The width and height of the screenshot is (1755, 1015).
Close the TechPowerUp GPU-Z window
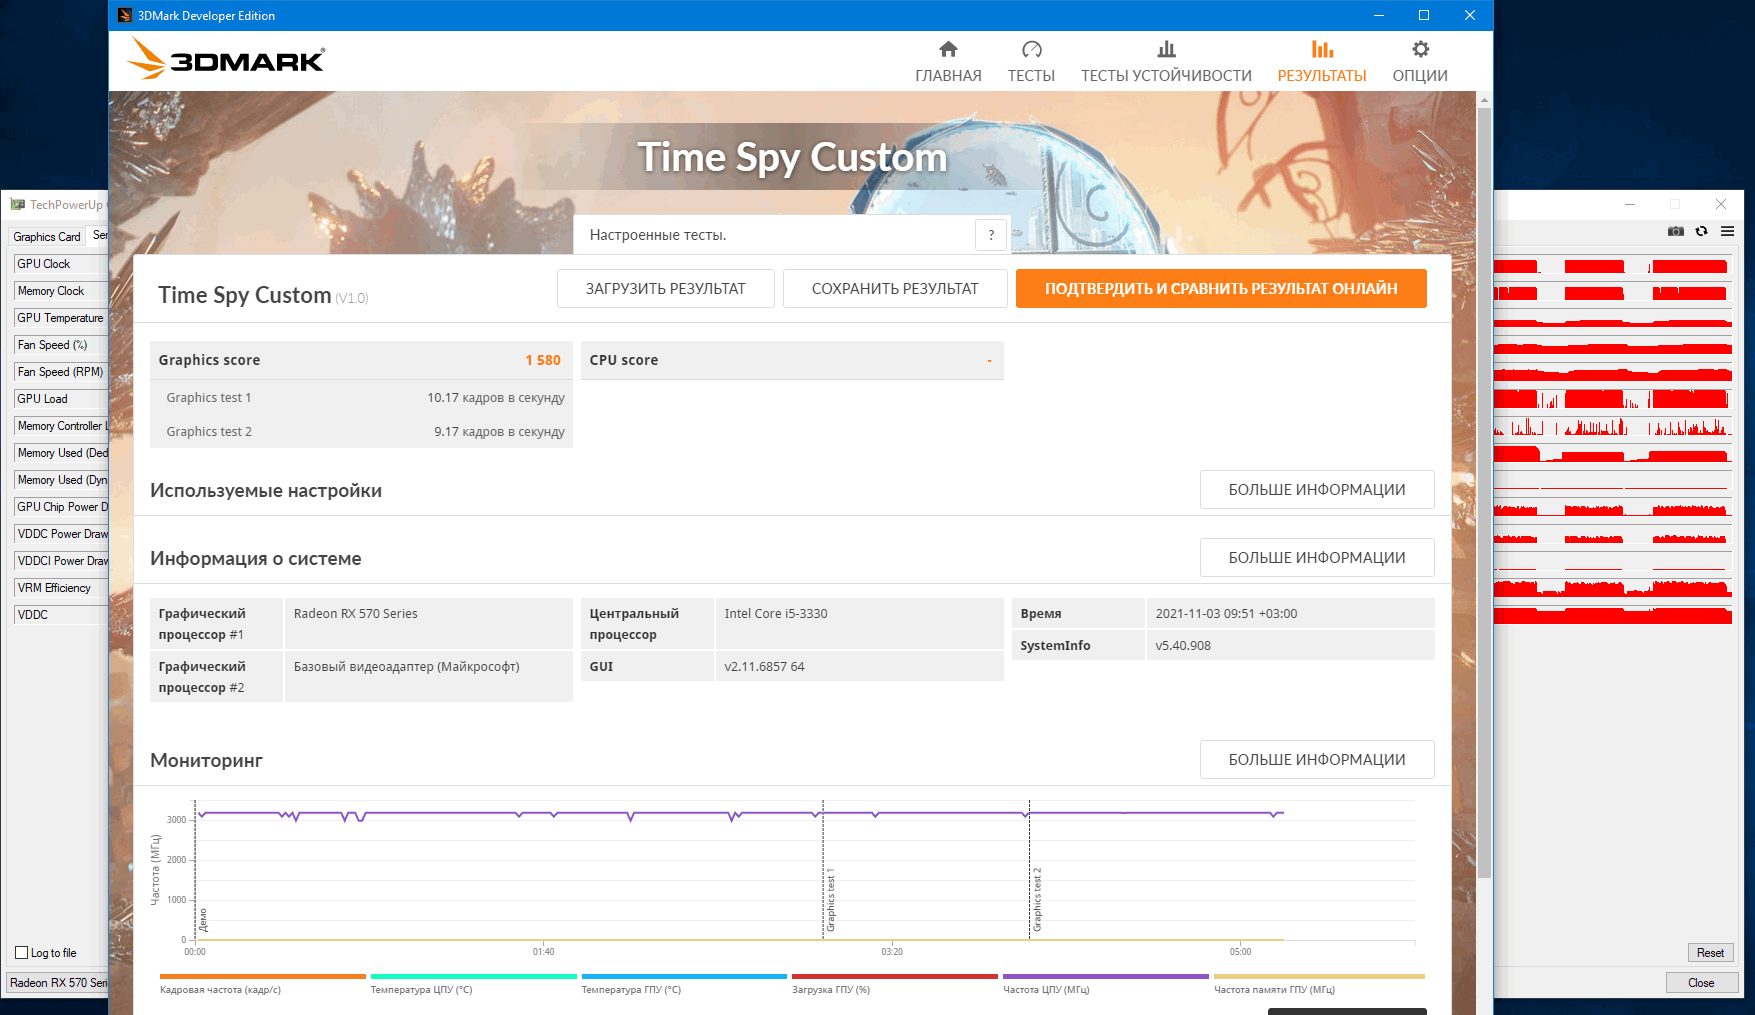pyautogui.click(x=1721, y=204)
